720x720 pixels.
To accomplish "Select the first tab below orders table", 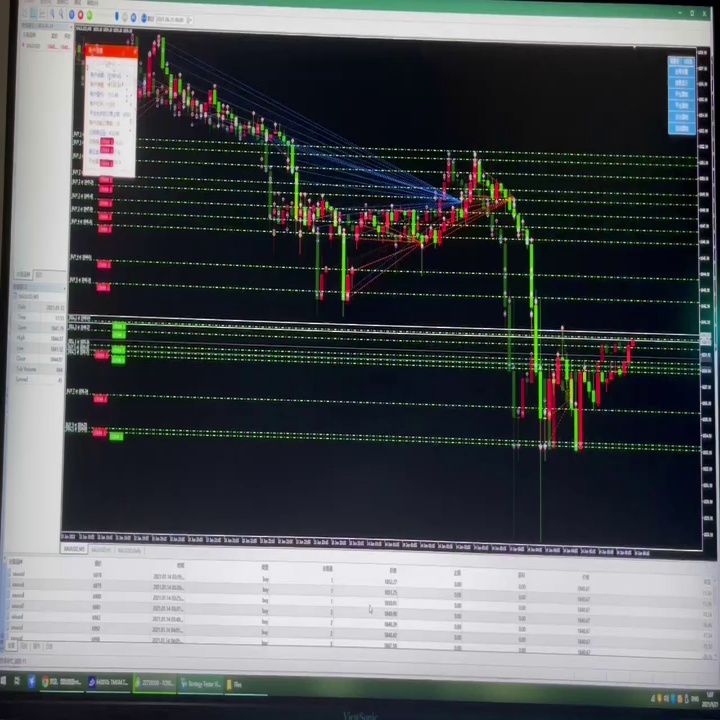I will coord(11,646).
